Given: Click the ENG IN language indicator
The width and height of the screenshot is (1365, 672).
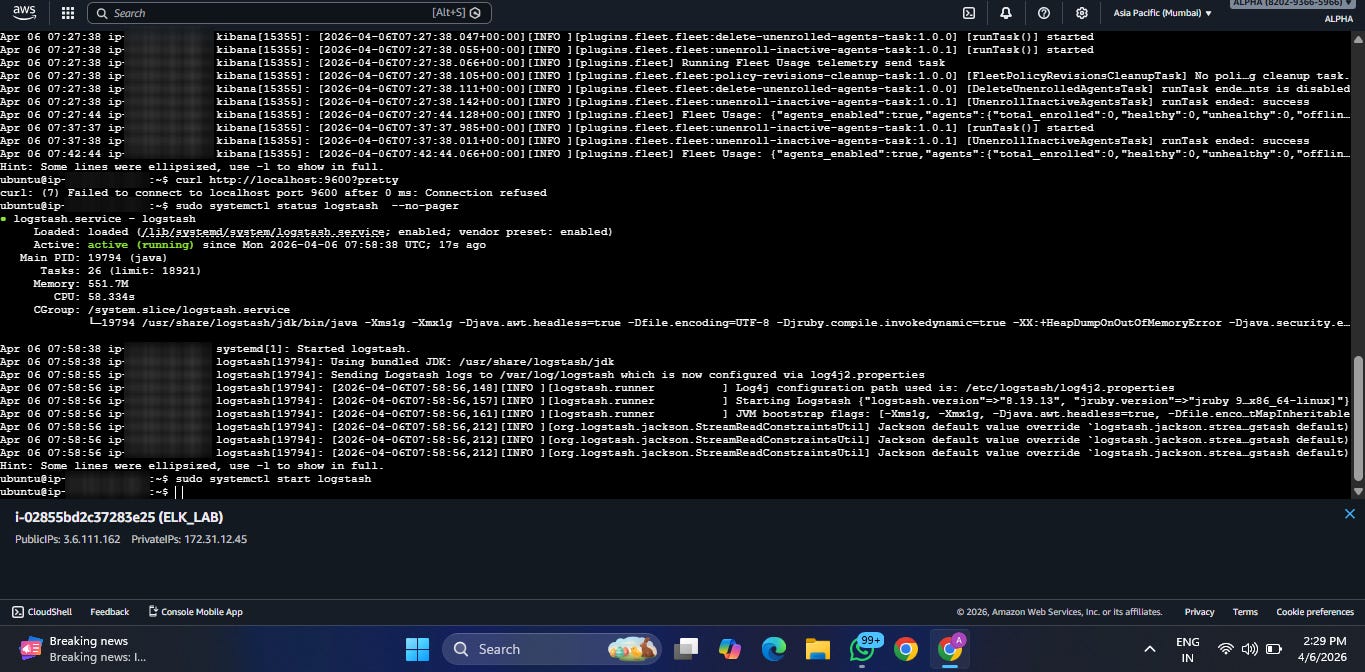Looking at the screenshot, I should click(1187, 649).
